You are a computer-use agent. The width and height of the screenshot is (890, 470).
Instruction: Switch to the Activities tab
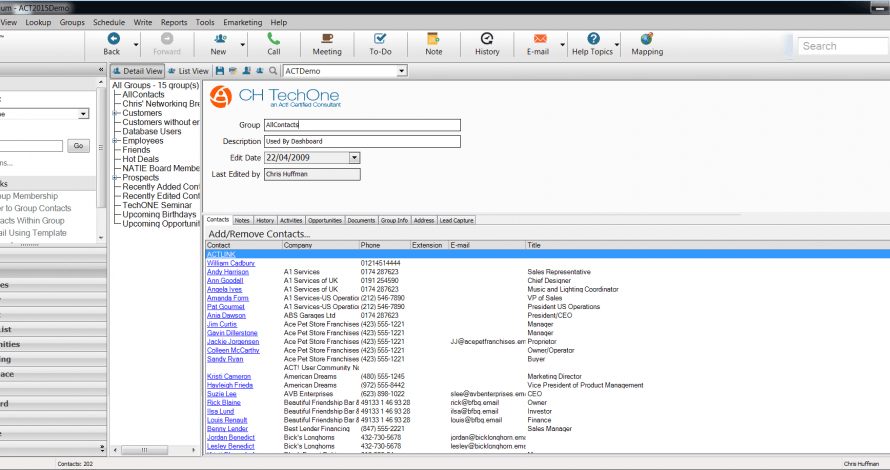pyautogui.click(x=291, y=220)
